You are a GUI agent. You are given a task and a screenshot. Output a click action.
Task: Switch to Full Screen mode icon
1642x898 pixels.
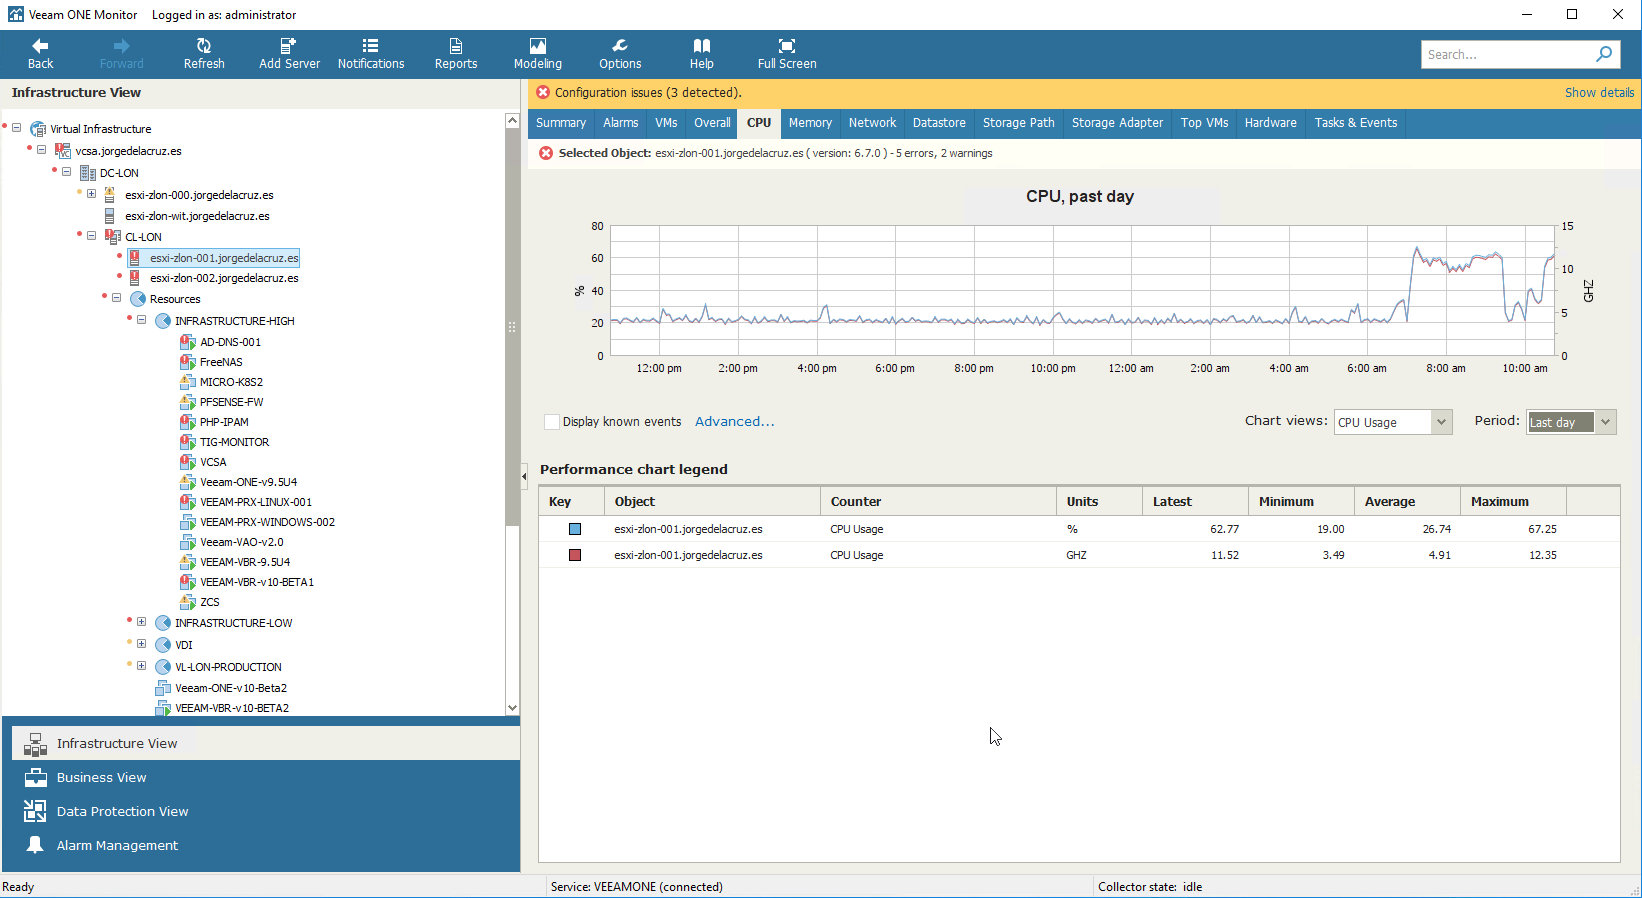pyautogui.click(x=787, y=46)
